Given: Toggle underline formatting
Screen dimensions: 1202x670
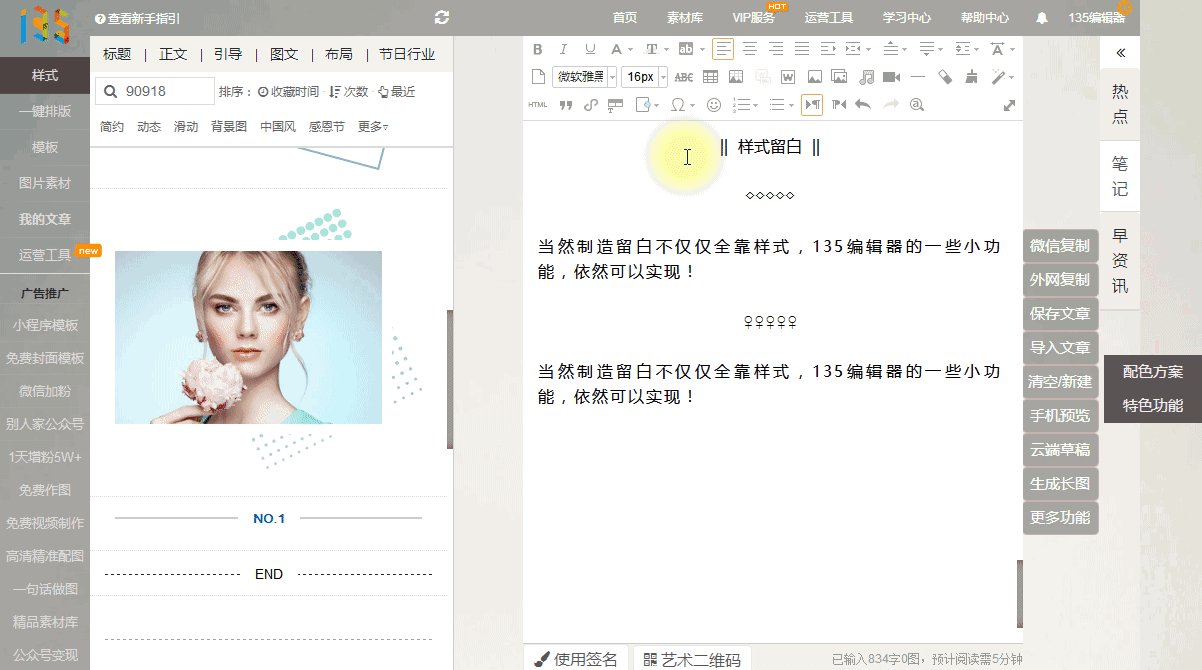Looking at the screenshot, I should pyautogui.click(x=590, y=49).
